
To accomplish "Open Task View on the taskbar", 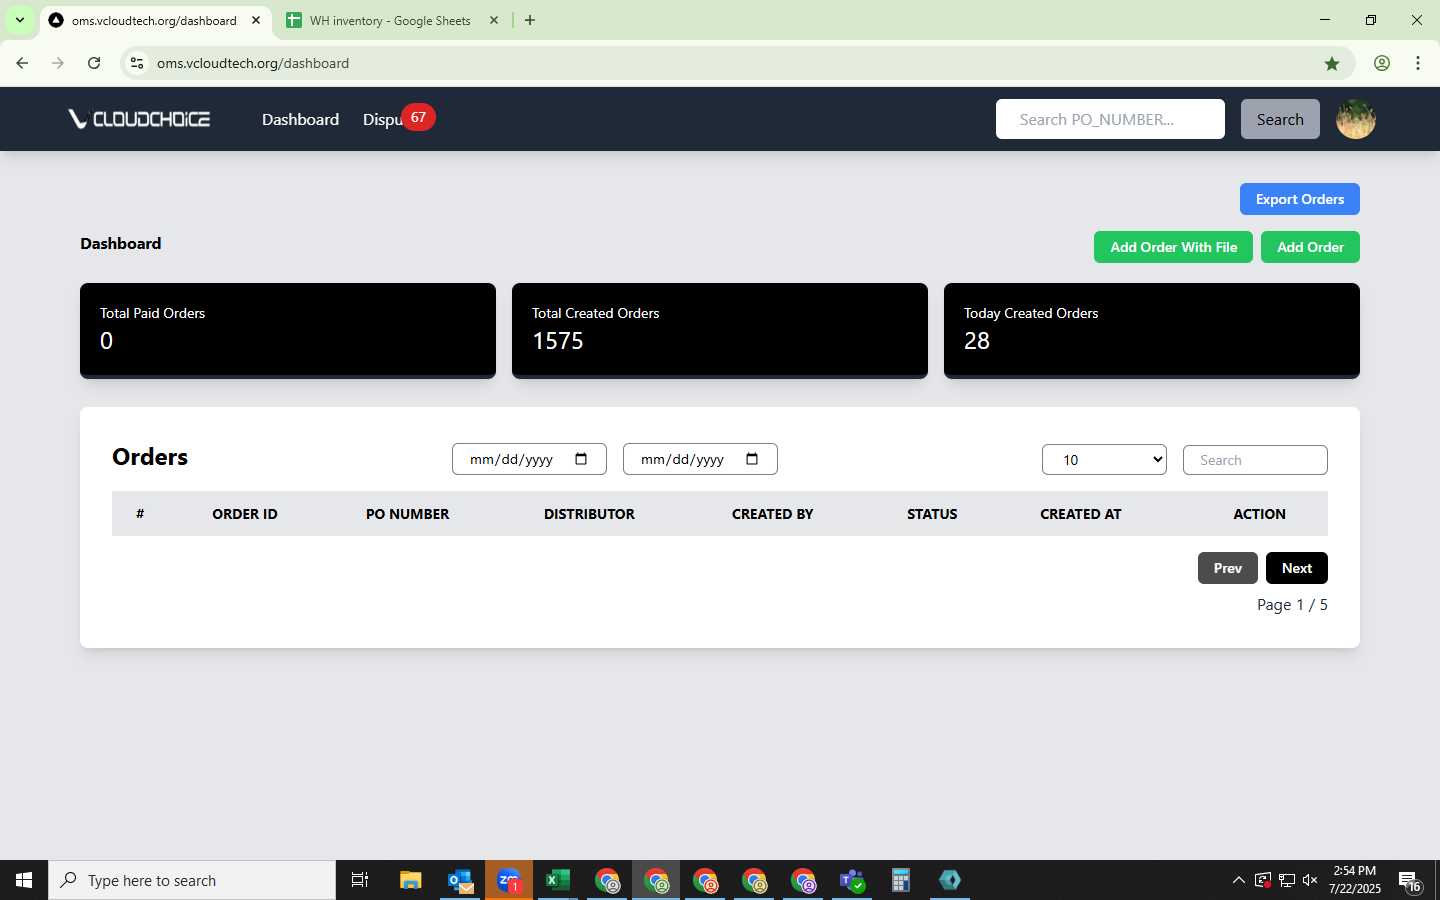I will (360, 880).
